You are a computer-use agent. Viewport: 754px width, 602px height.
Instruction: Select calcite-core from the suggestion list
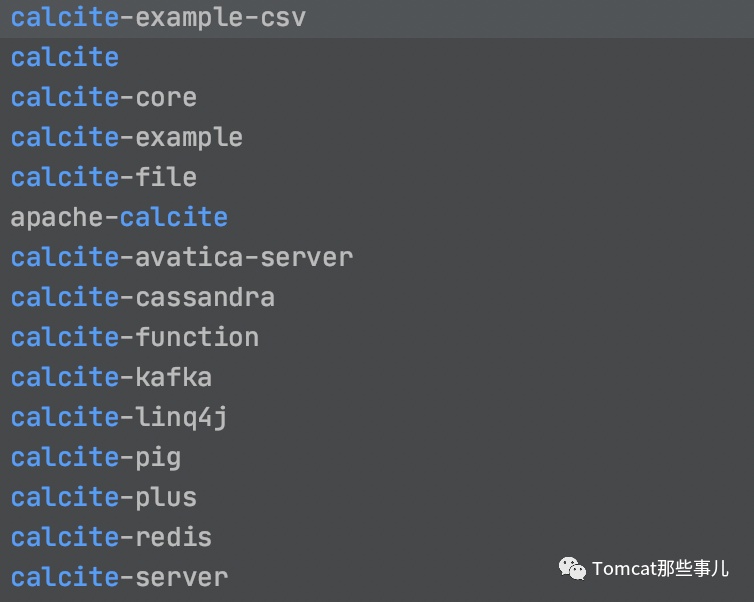point(104,98)
